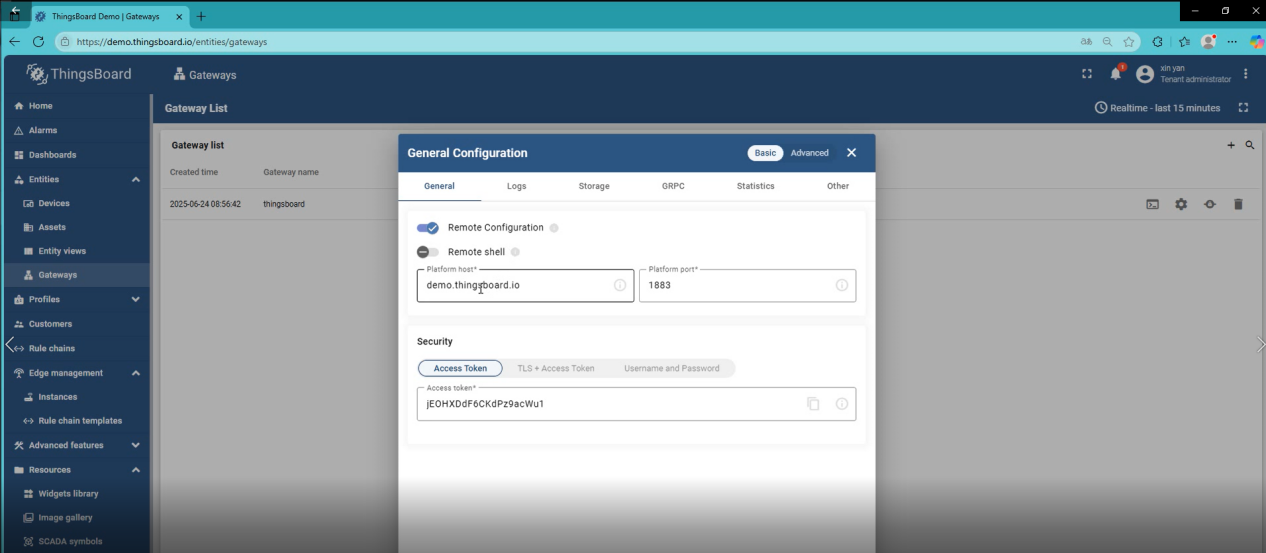This screenshot has width=1266, height=553.
Task: Click the info icon in Platform port field
Action: point(841,285)
